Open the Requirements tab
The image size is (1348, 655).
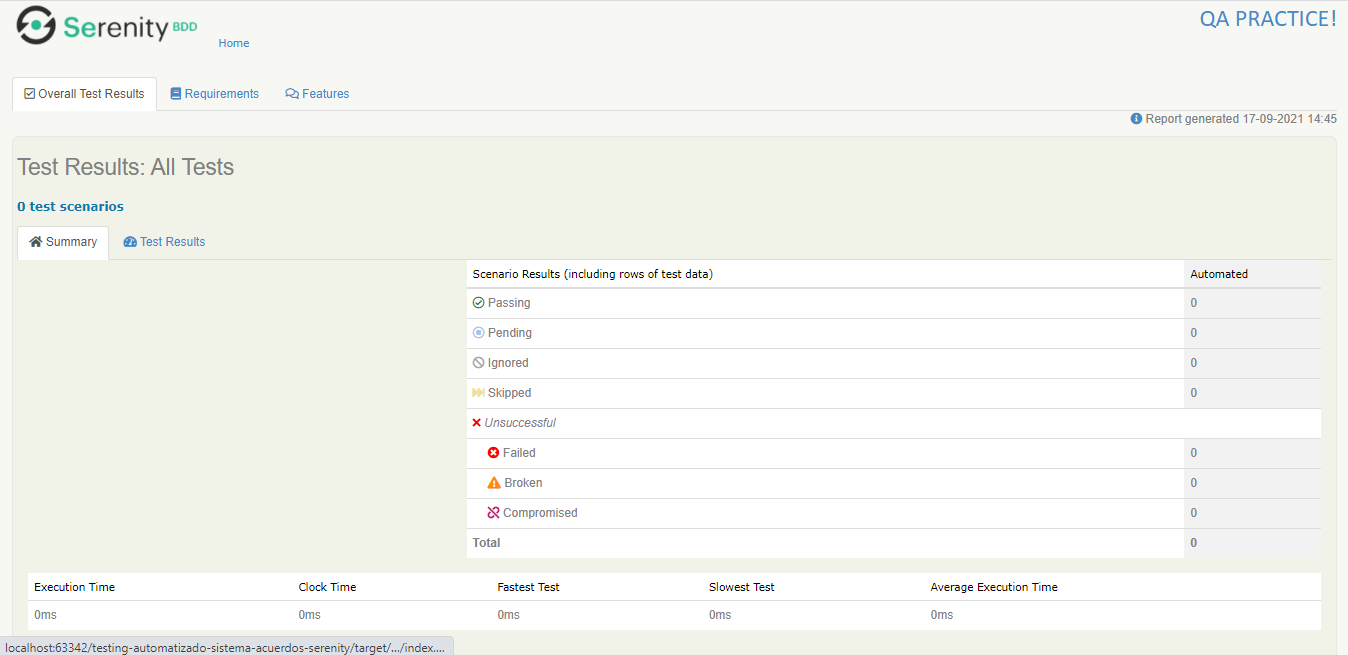point(214,93)
